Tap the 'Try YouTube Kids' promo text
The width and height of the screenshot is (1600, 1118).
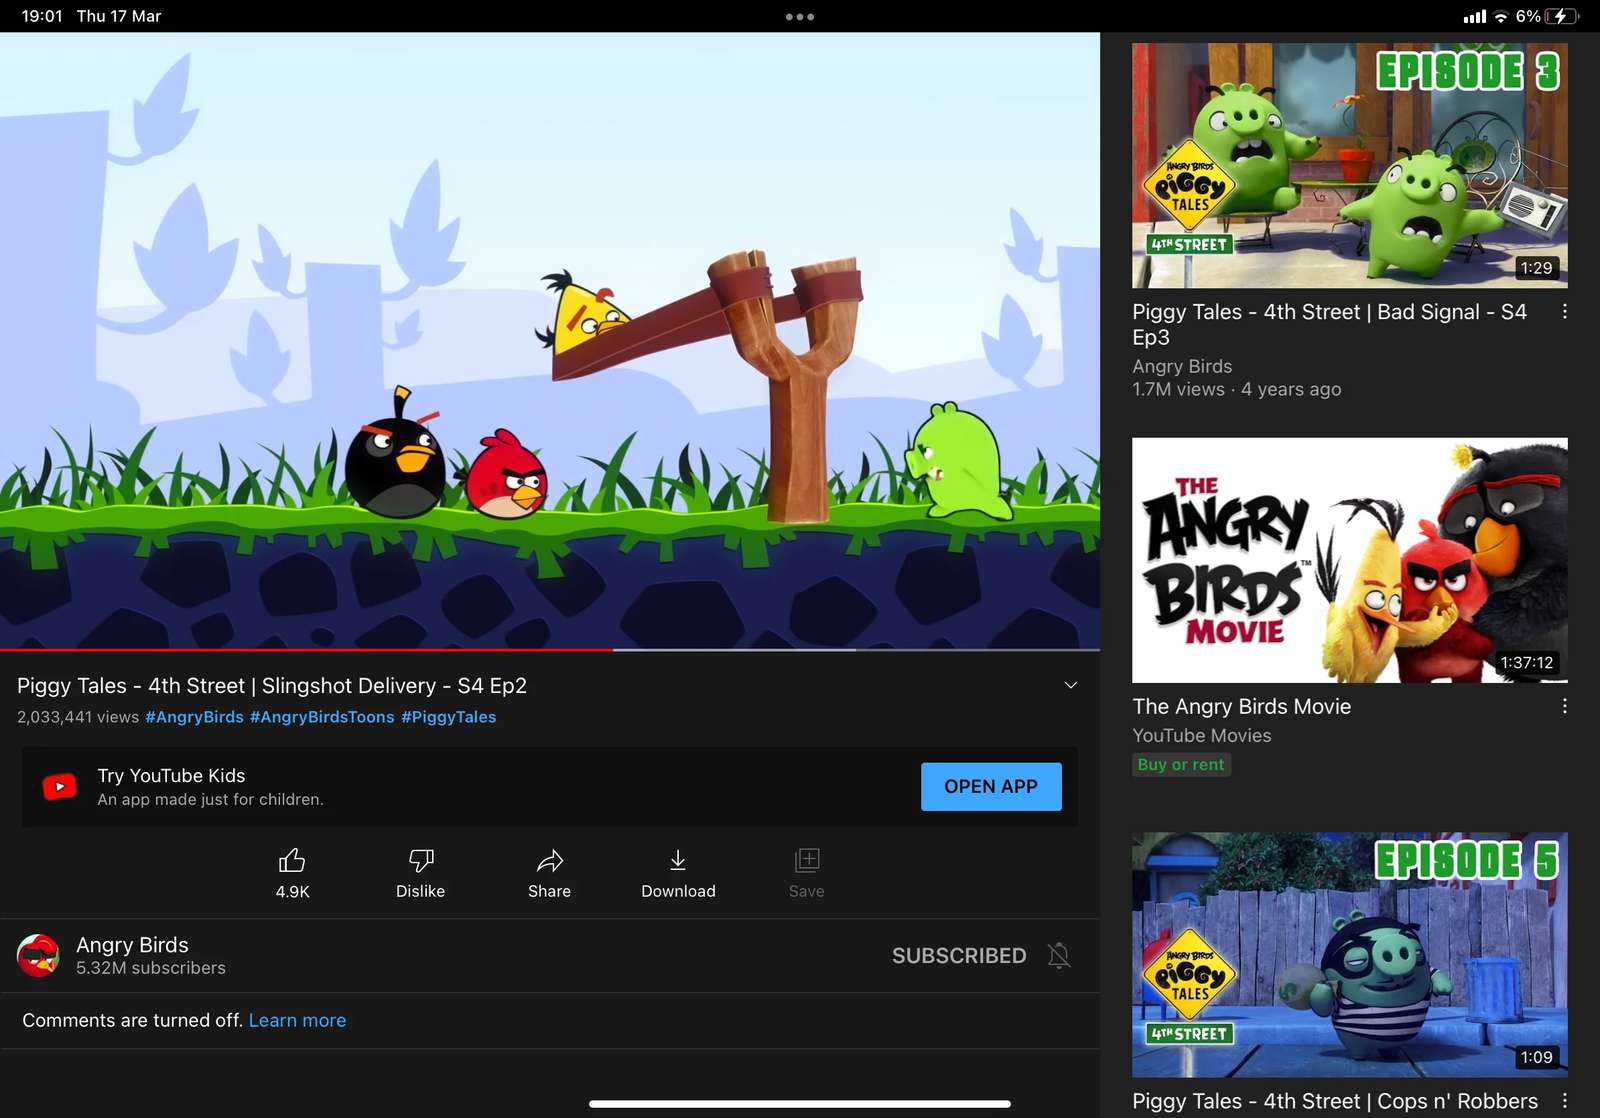[171, 775]
